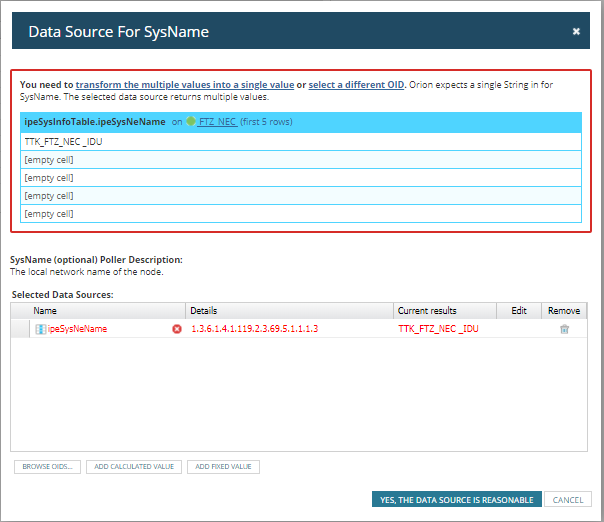Image resolution: width=604 pixels, height=522 pixels.
Task: Remove ipeSysNeName using the trash icon
Action: pyautogui.click(x=564, y=329)
